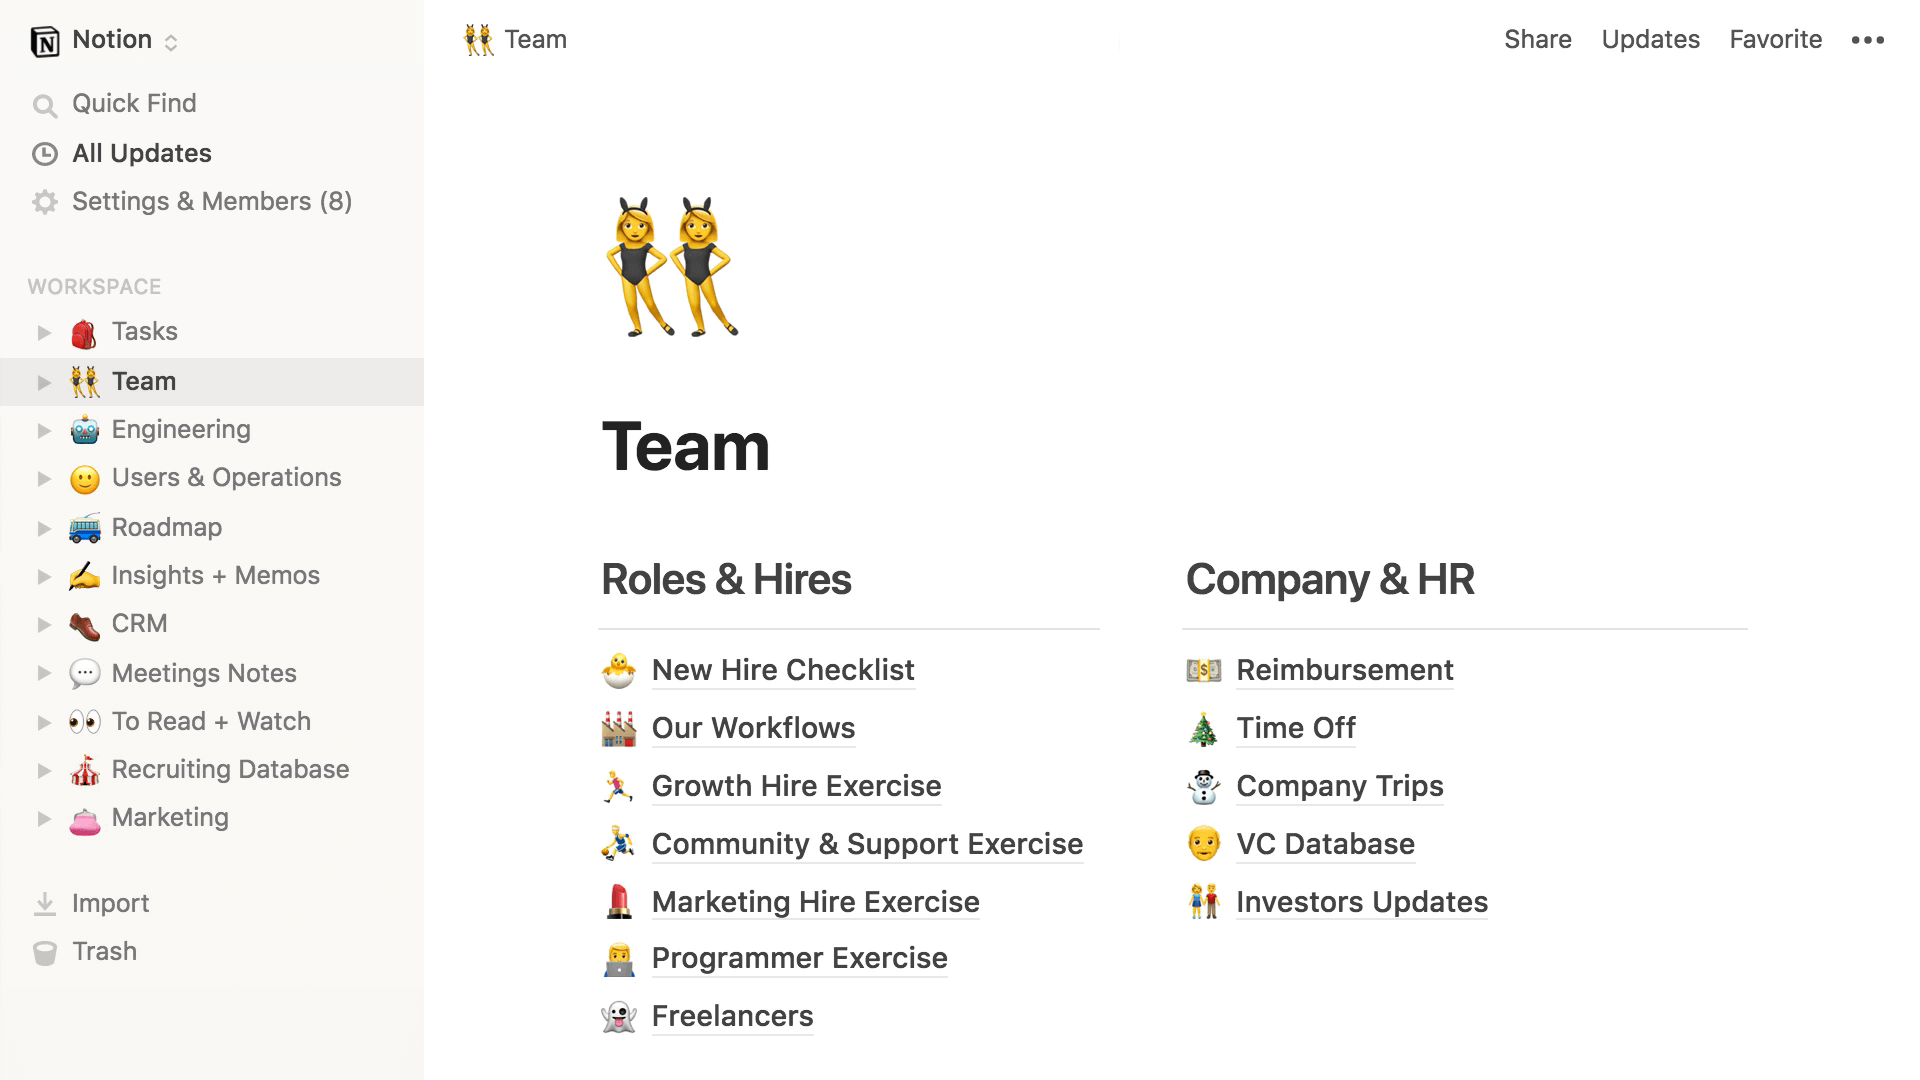
Task: Click the Updates menu item
Action: click(x=1650, y=38)
